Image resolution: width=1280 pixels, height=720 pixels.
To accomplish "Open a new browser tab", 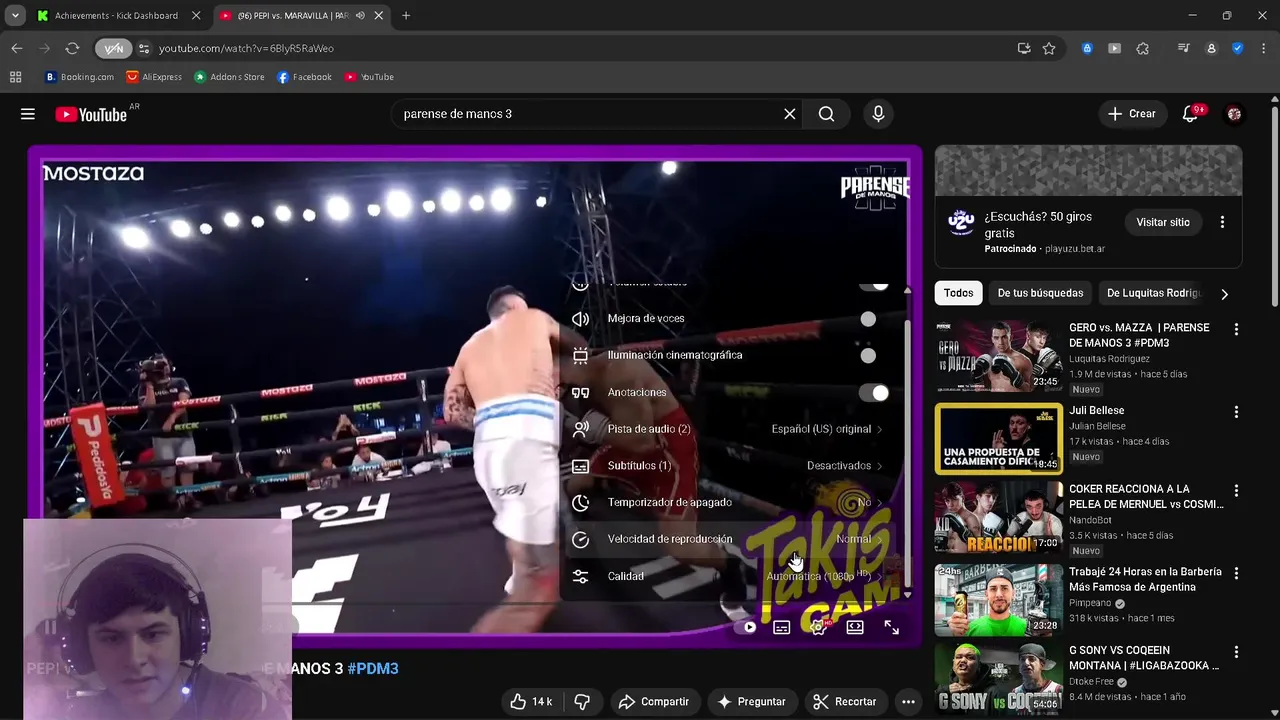I will (x=406, y=16).
